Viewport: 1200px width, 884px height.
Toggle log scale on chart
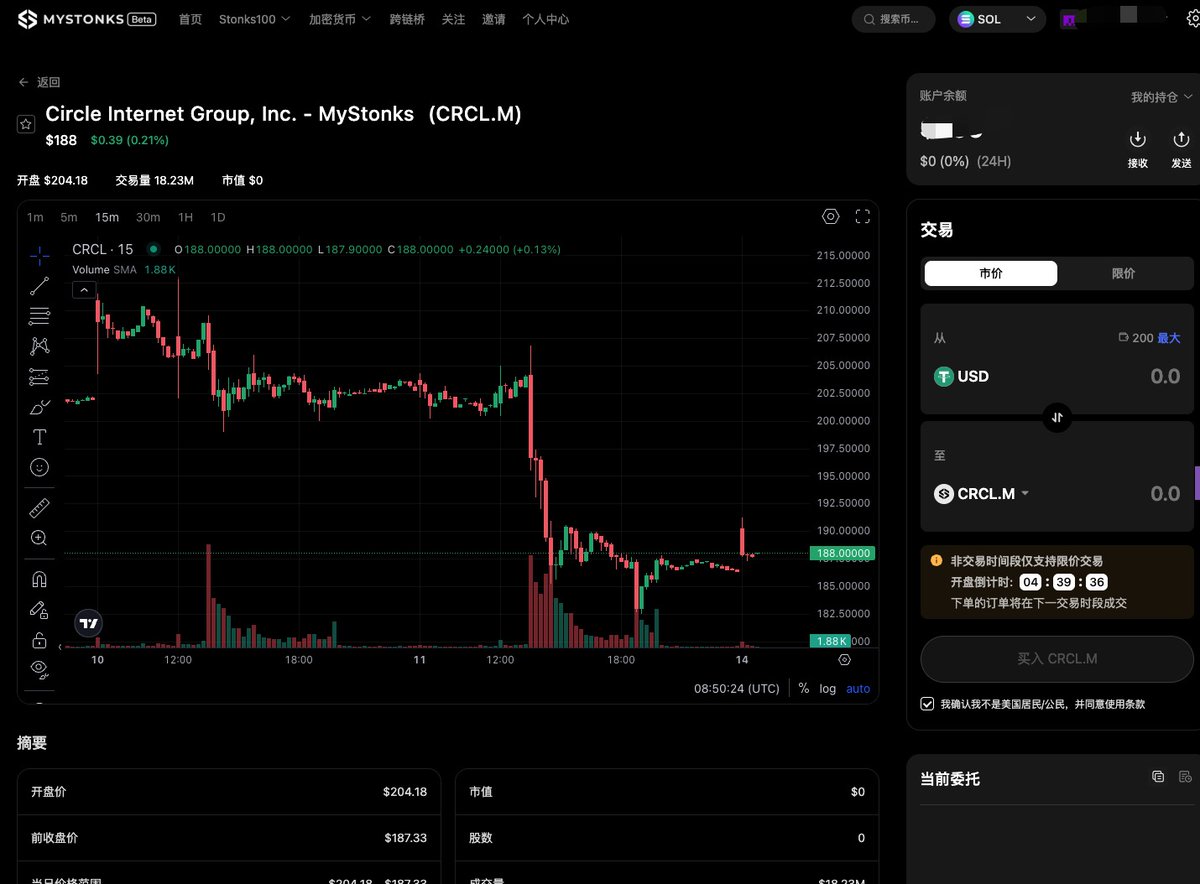(828, 688)
